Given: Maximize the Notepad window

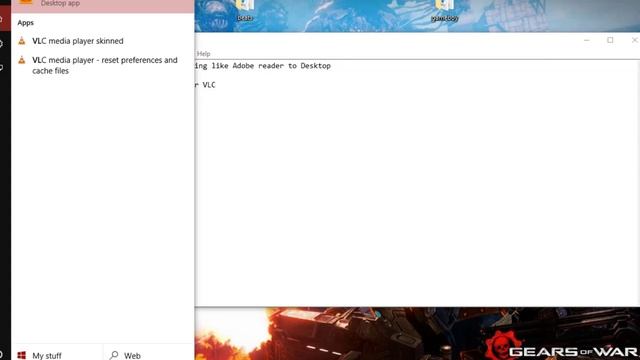Looking at the screenshot, I should coord(610,40).
